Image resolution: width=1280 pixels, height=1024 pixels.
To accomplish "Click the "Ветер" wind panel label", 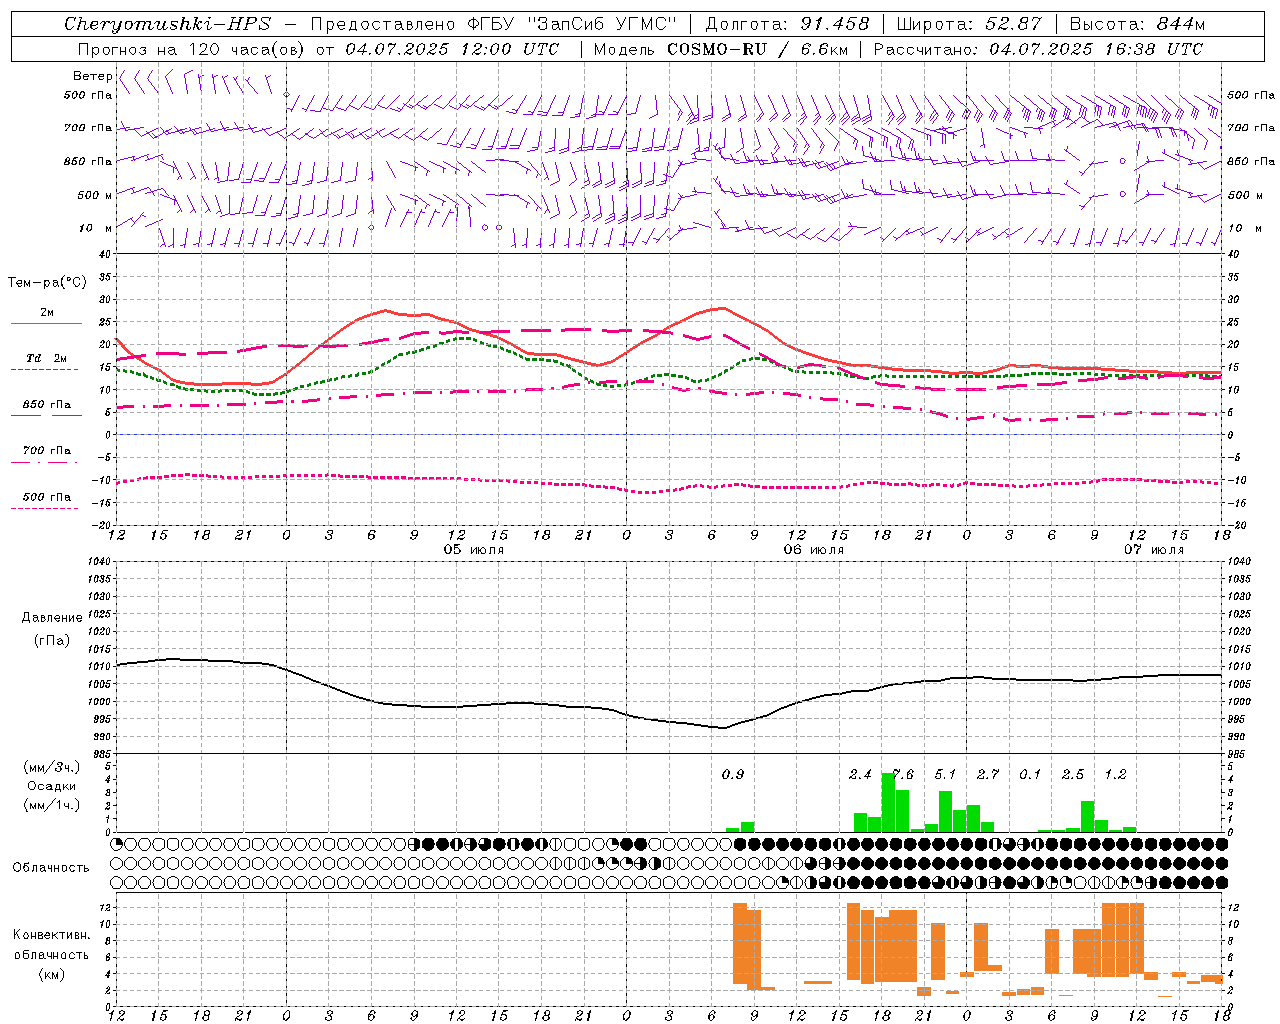I will pos(92,76).
